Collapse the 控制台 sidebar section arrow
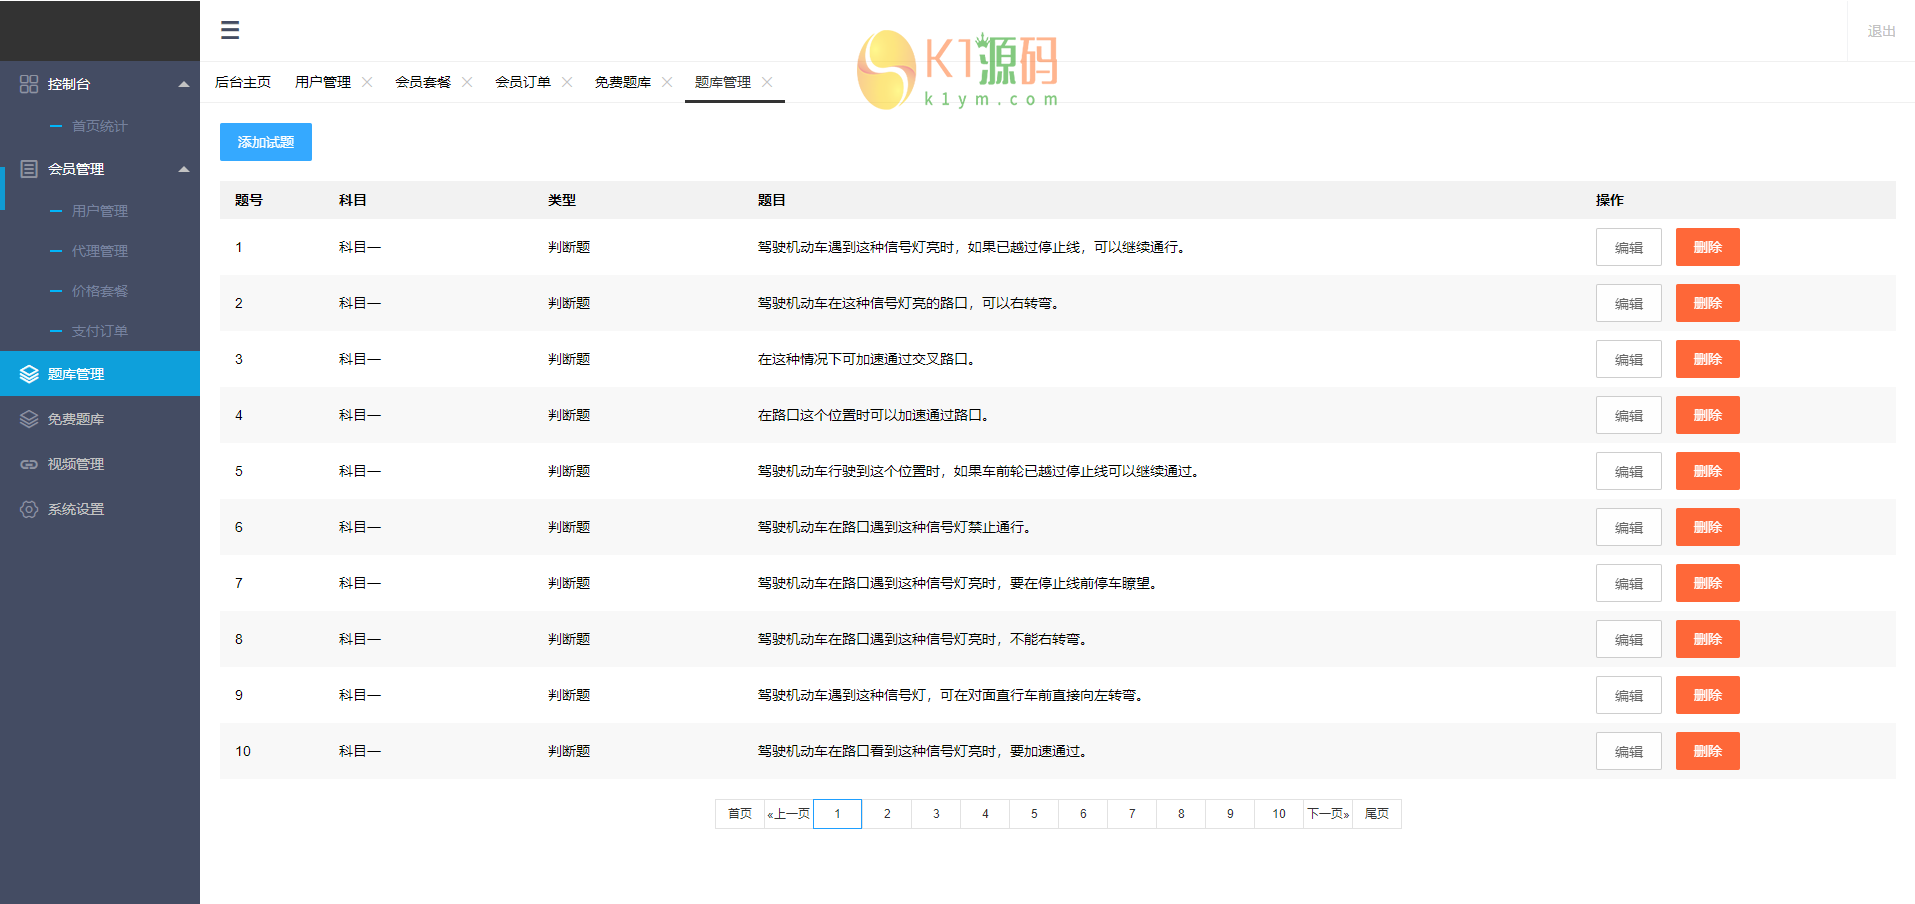This screenshot has height=904, width=1915. tap(184, 84)
